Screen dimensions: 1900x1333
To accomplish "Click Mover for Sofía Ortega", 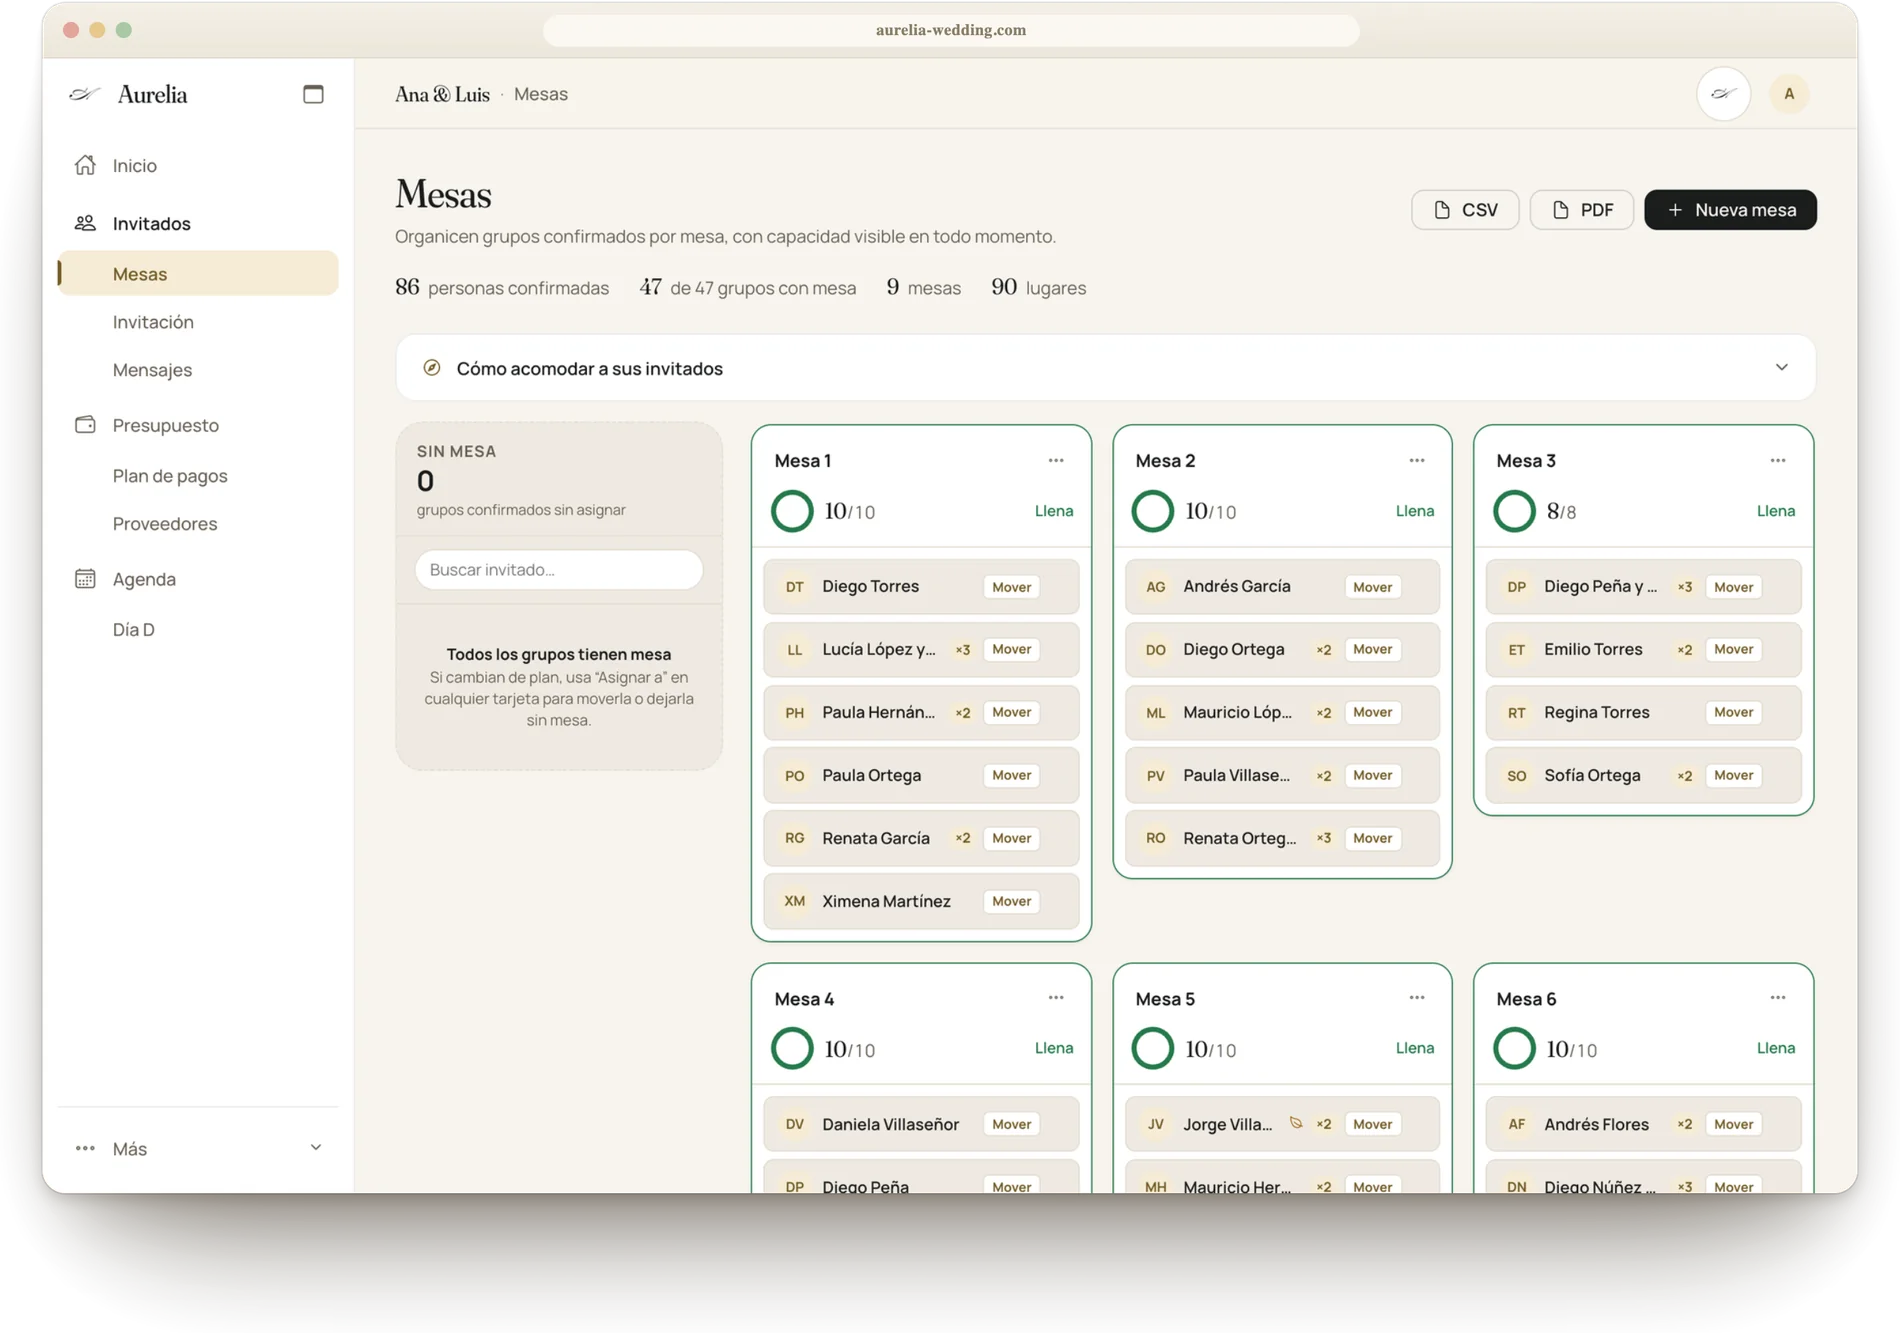I will tap(1733, 775).
